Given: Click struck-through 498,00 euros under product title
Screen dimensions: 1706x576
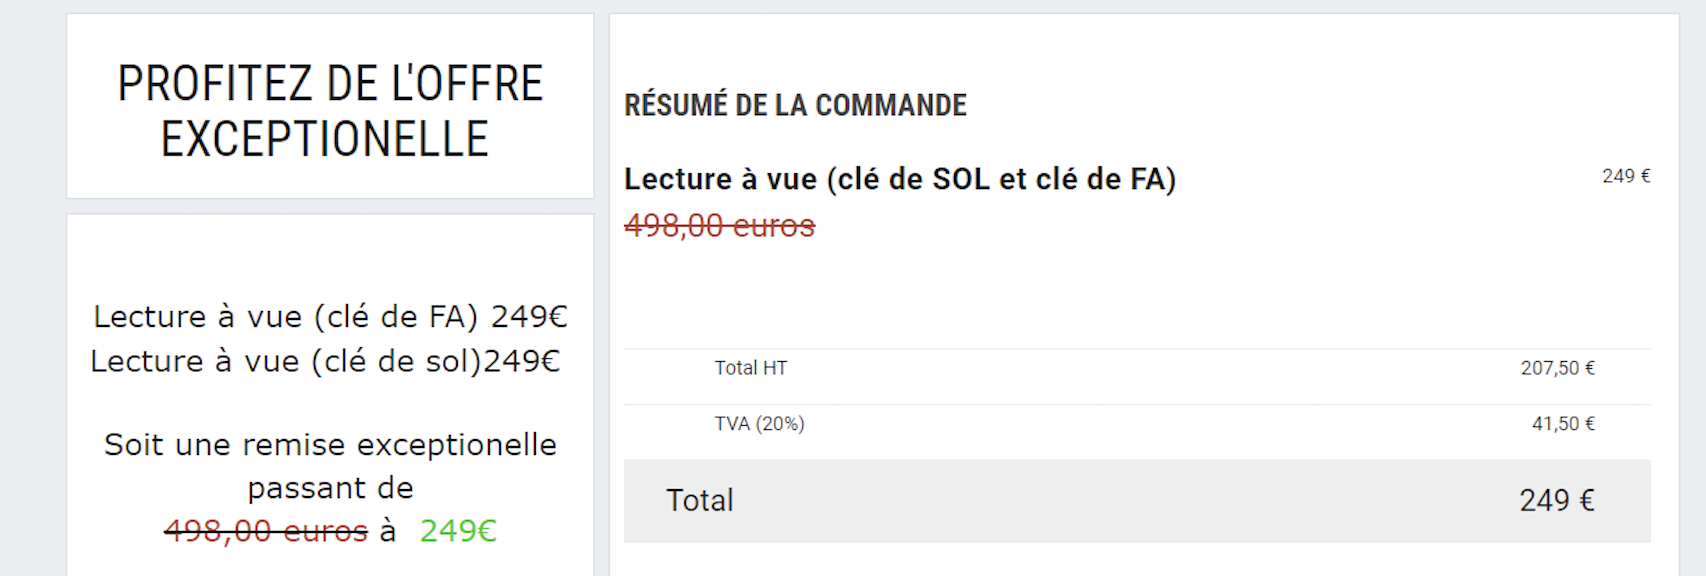Looking at the screenshot, I should pos(719,226).
